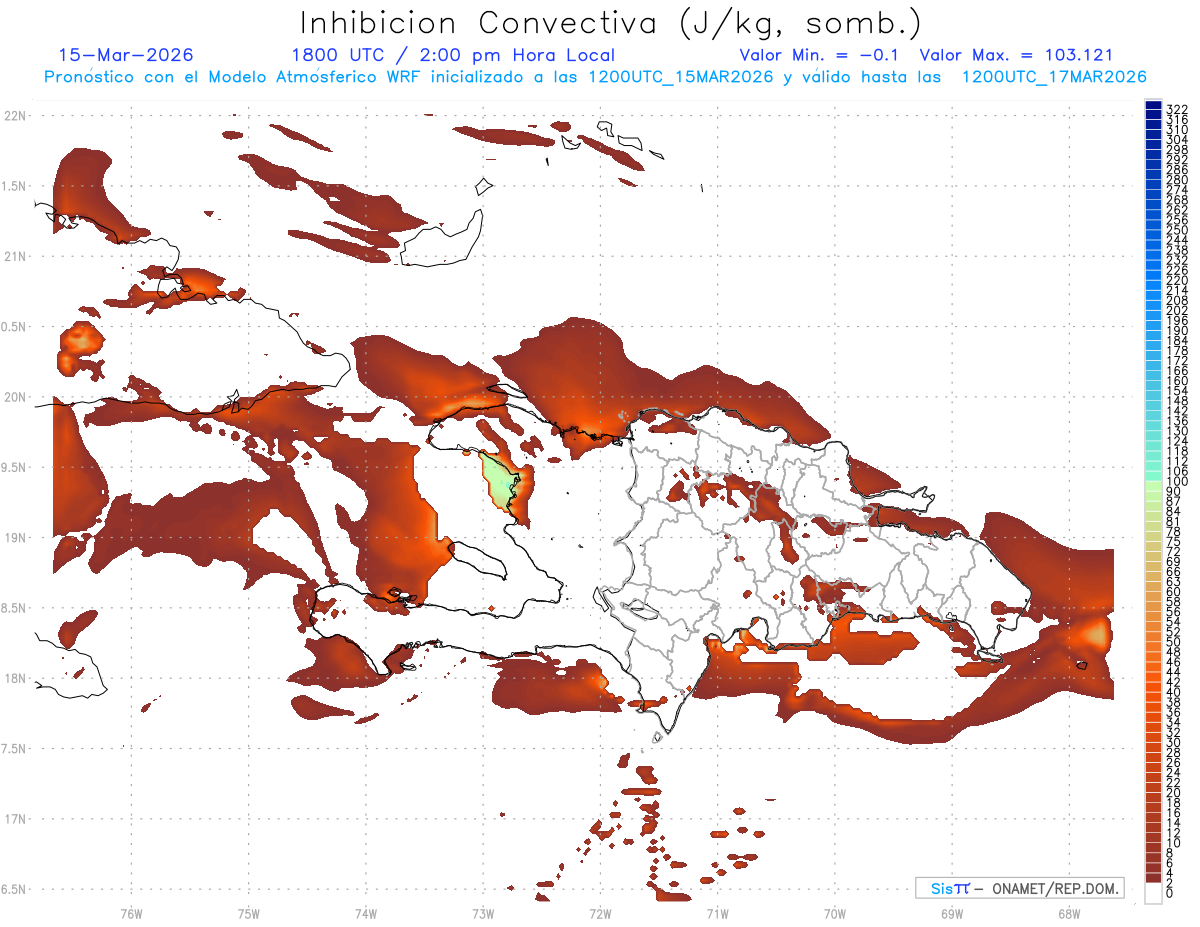The width and height of the screenshot is (1200, 927).
Task: Click the light green maximum CIN patch over Haiti
Action: point(498,483)
